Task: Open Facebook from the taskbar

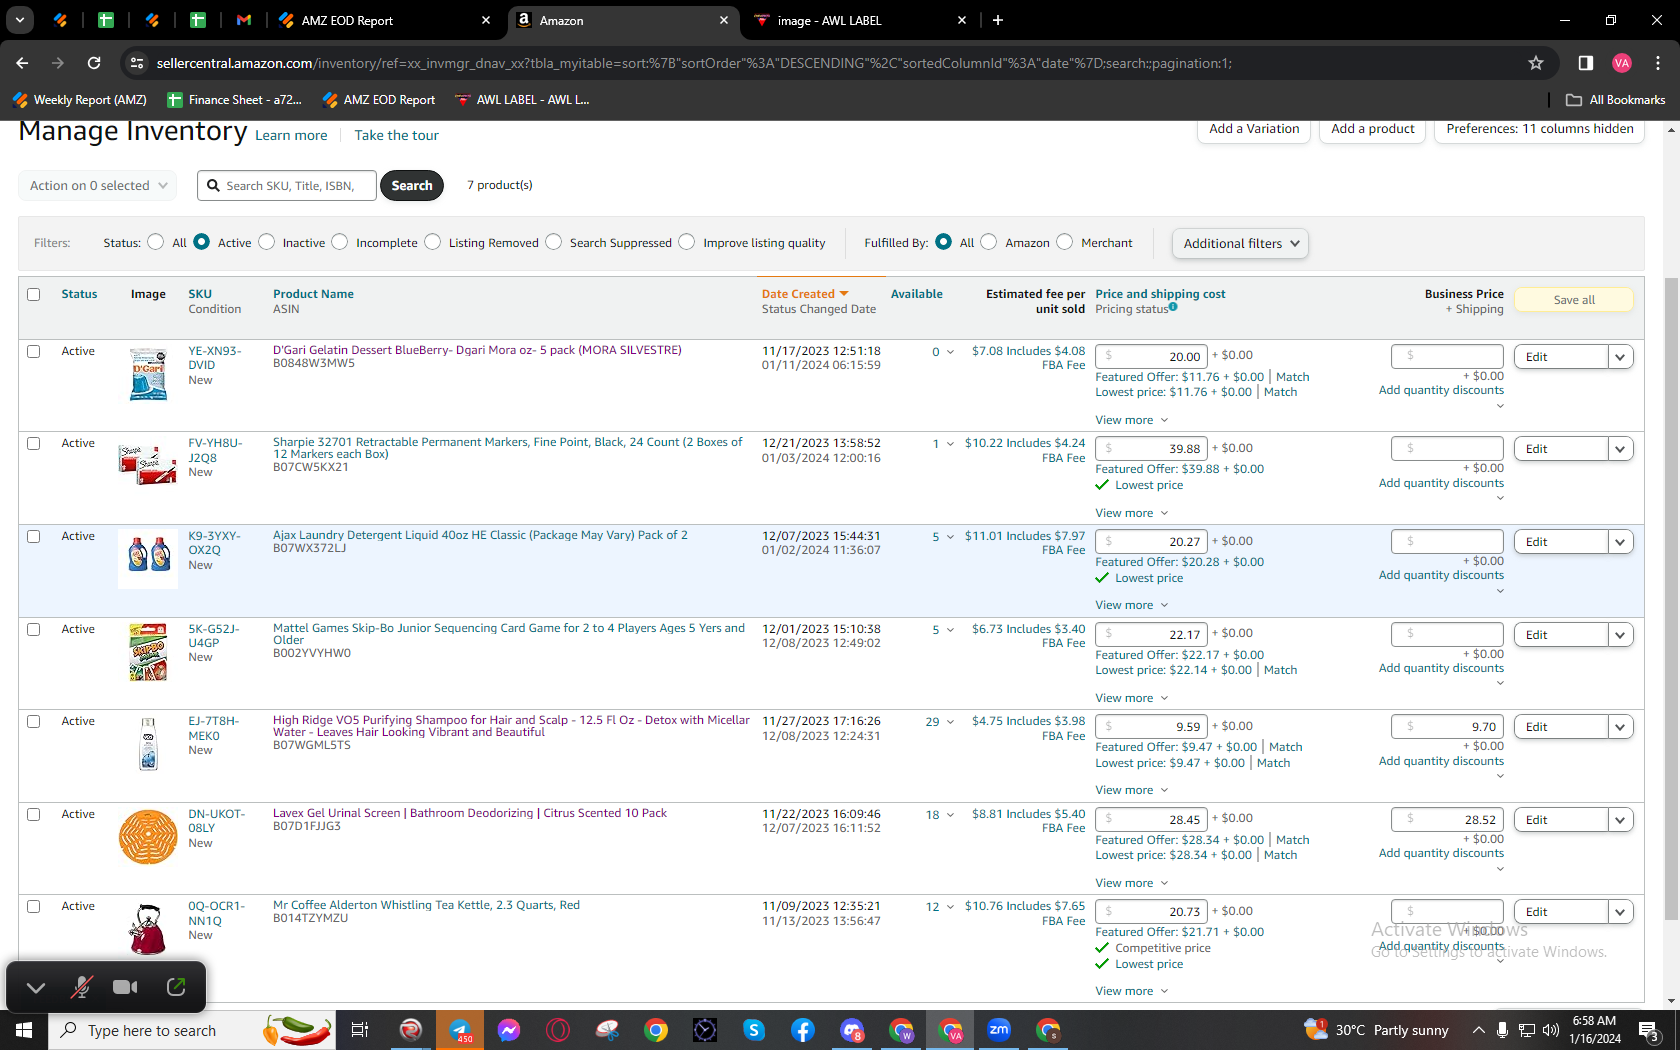Action: coord(803,1030)
